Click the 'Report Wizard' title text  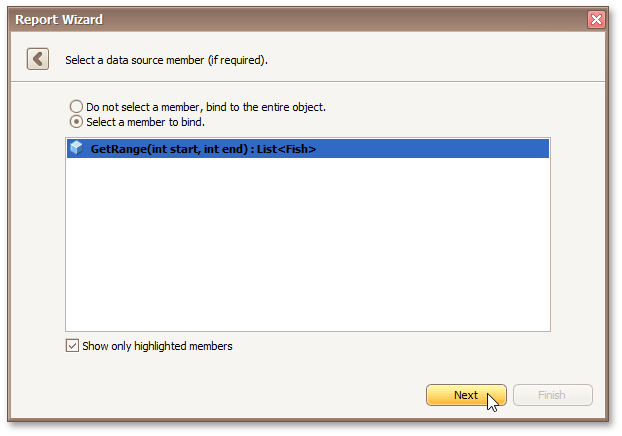pos(59,19)
